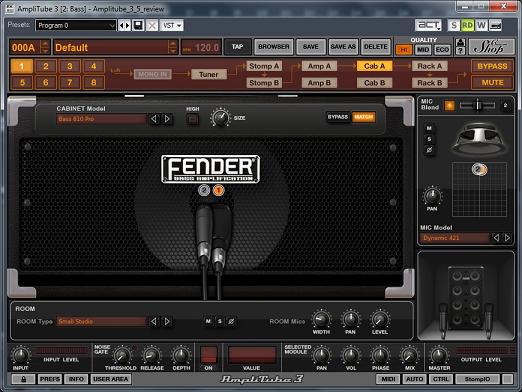
Task: Select next mic model arrow
Action: (x=507, y=238)
